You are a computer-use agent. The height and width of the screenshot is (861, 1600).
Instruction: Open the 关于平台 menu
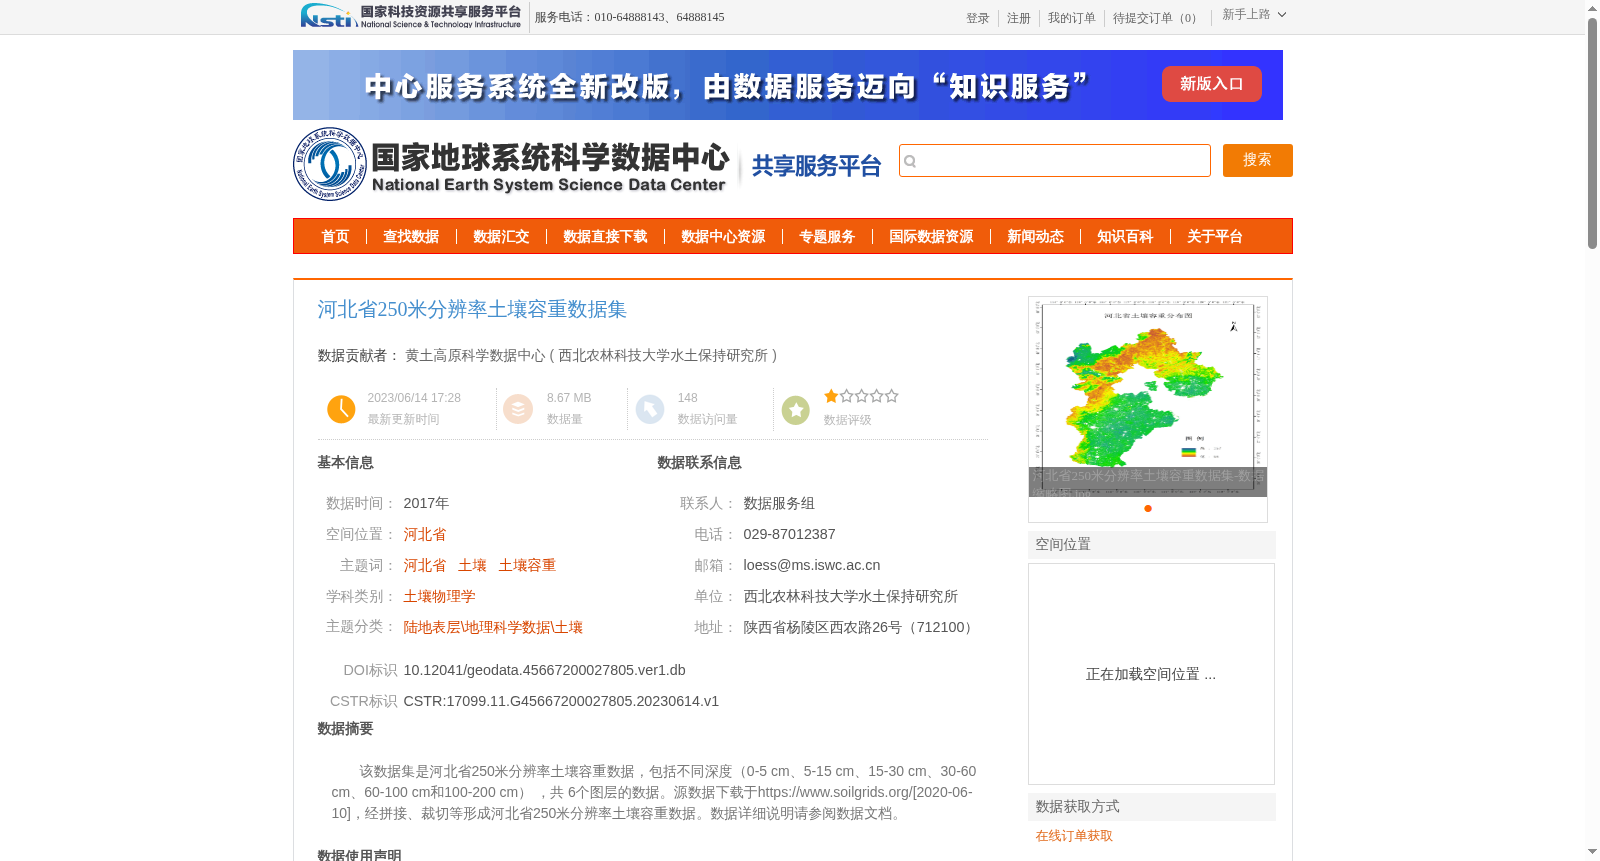coord(1215,237)
